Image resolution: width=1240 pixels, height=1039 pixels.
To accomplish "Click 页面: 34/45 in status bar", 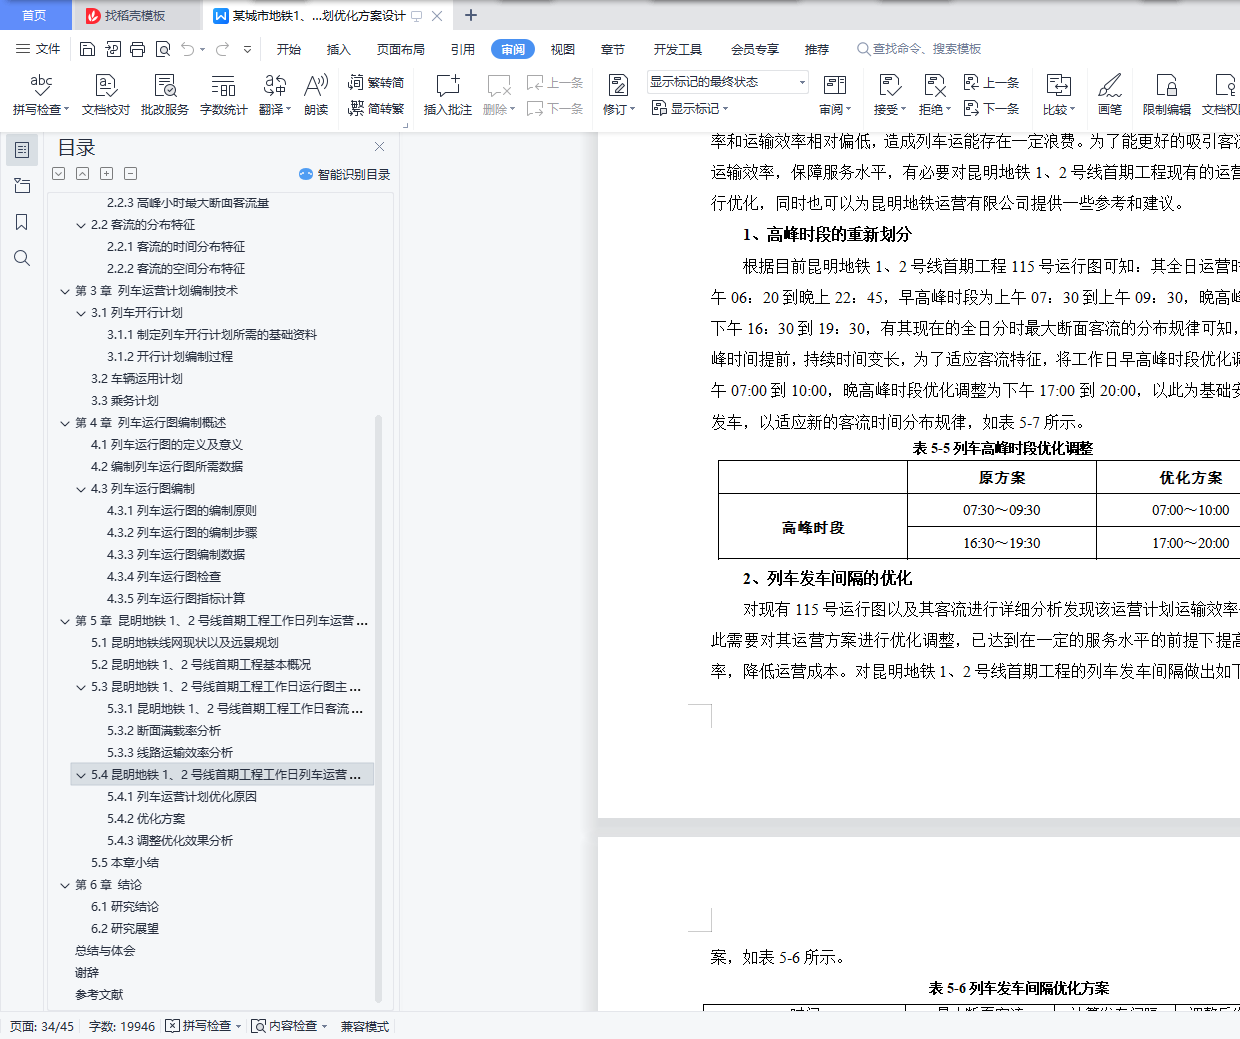I will (x=42, y=1026).
